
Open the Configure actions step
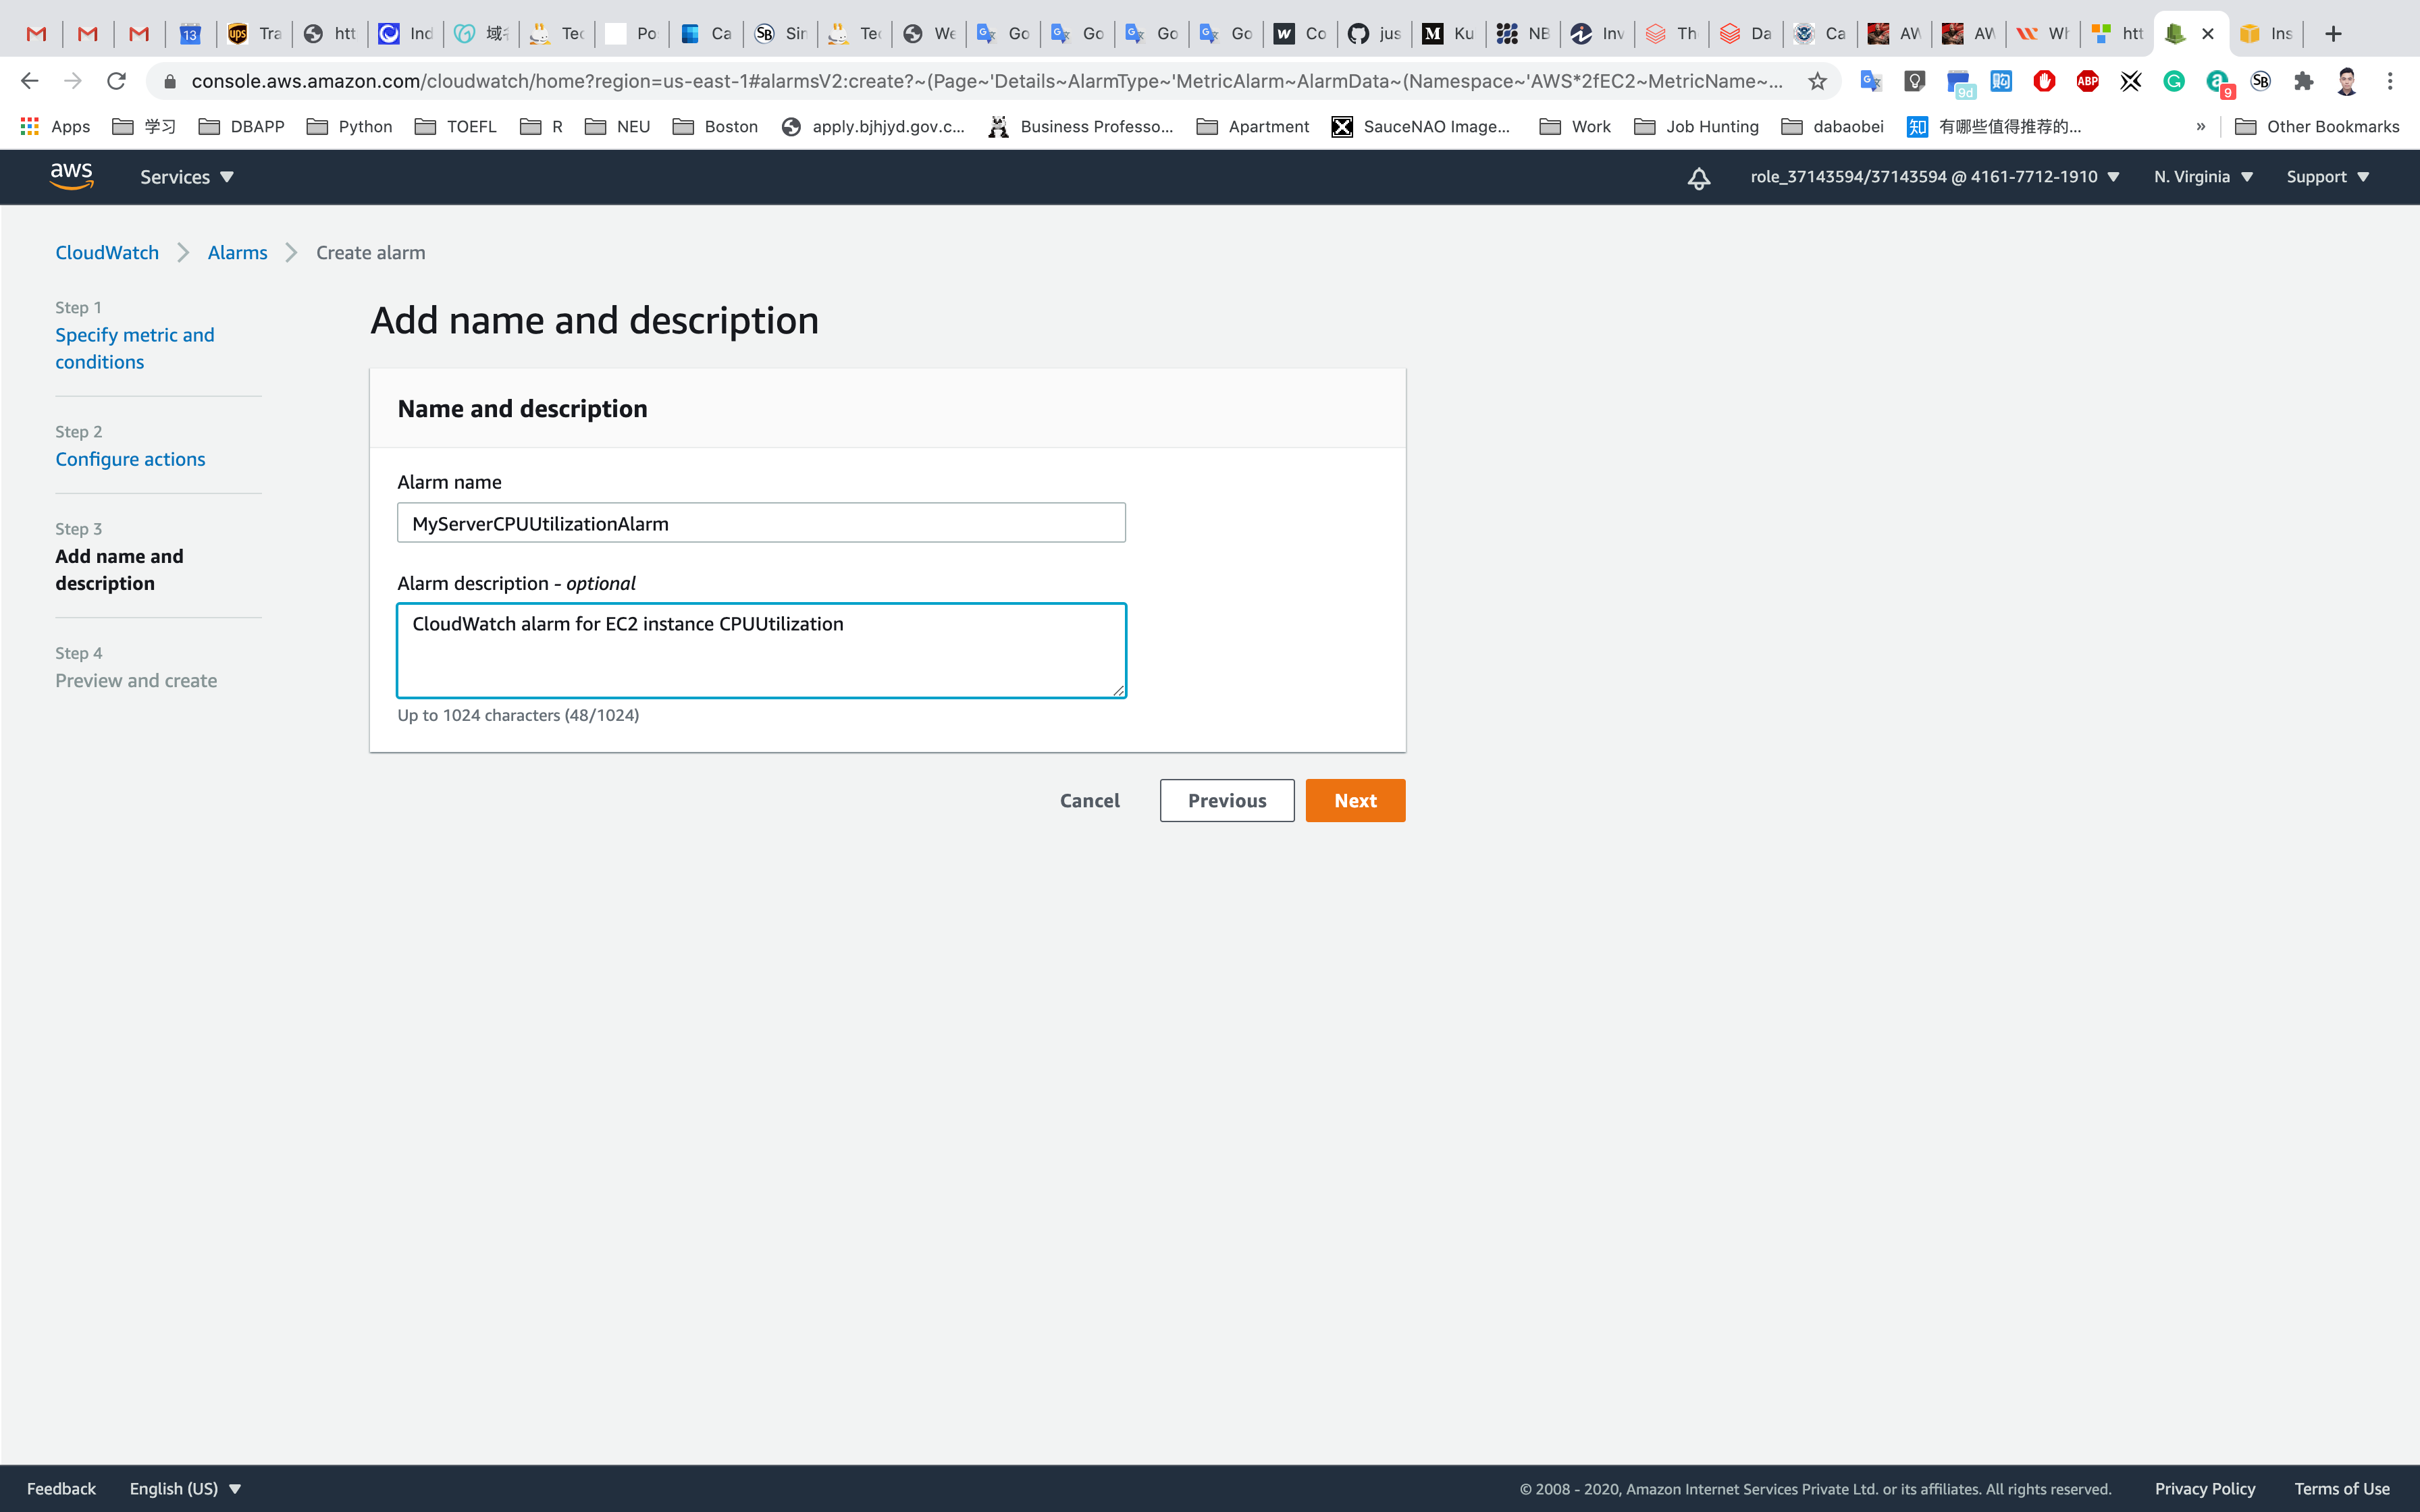tap(130, 459)
